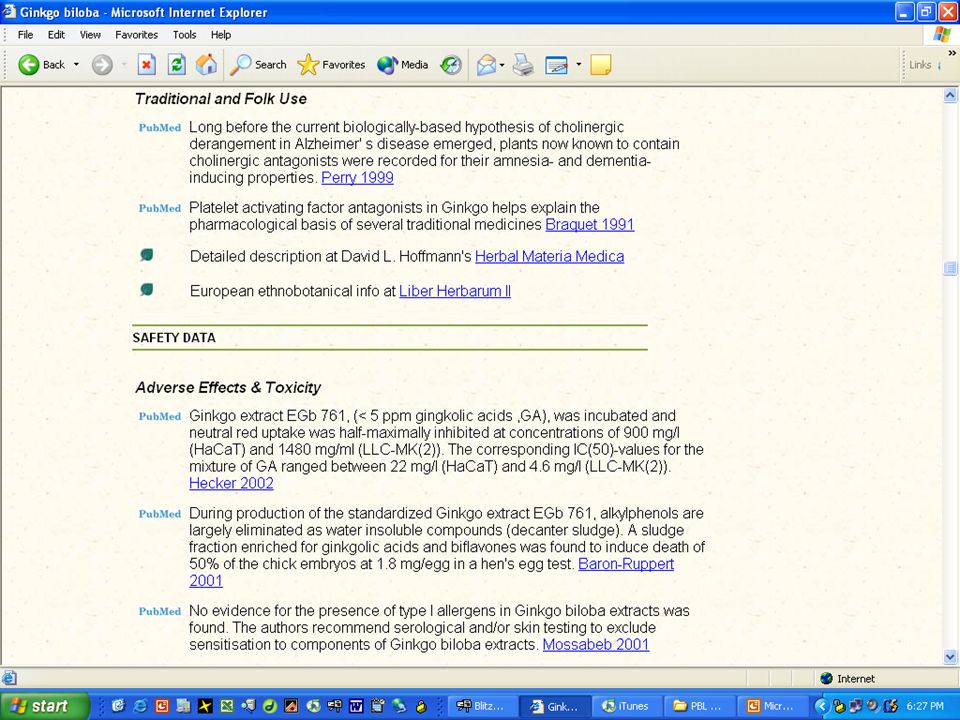Click the Windows Start button
The height and width of the screenshot is (720, 960).
(x=44, y=706)
